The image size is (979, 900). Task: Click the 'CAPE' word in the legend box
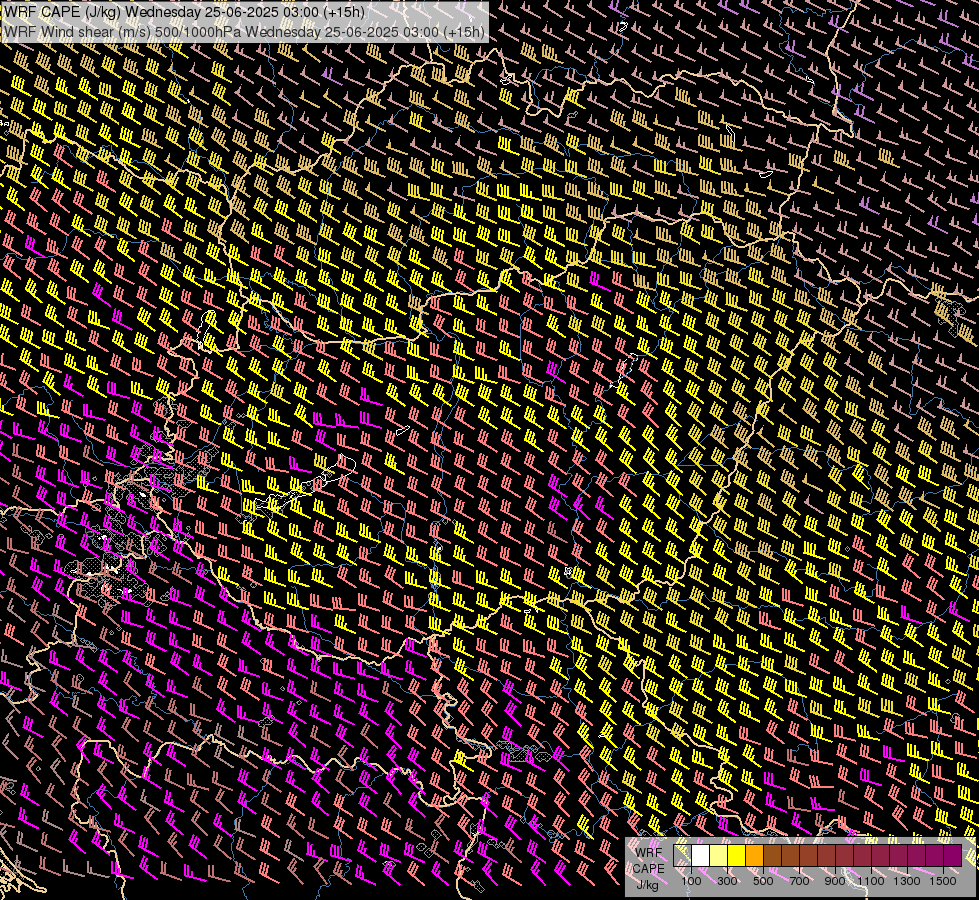649,869
